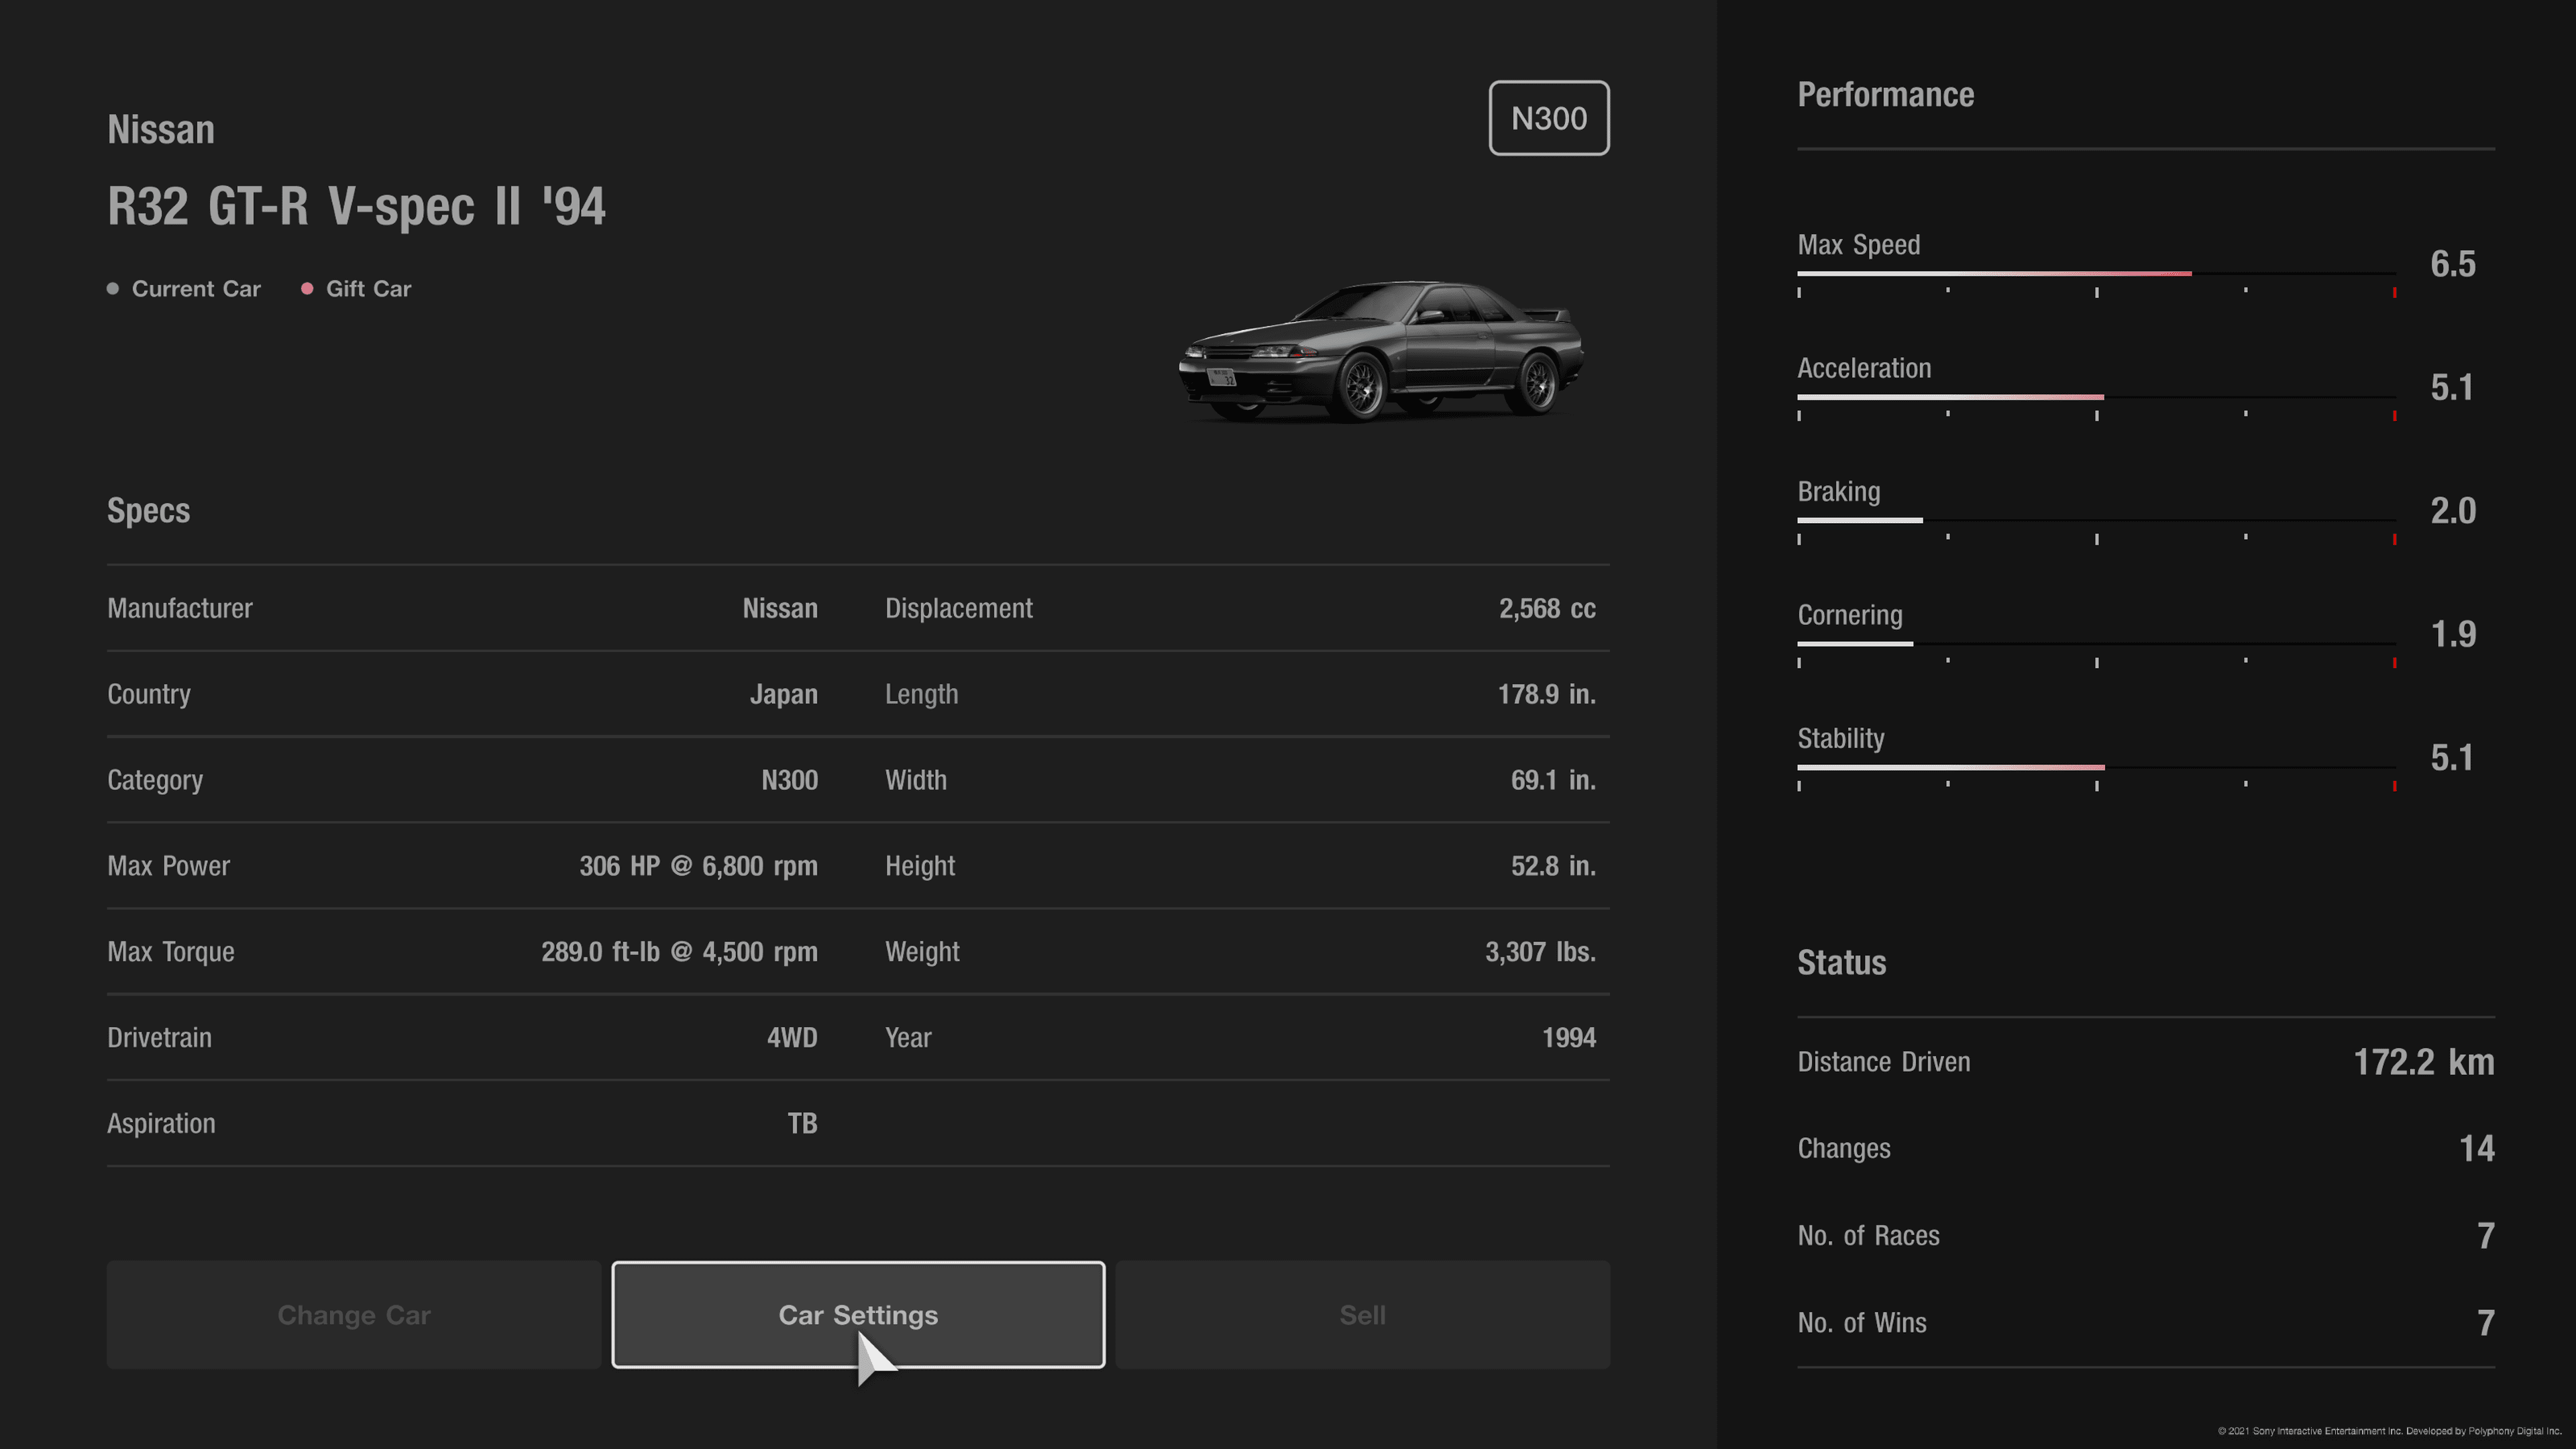2576x1449 pixels.
Task: Click the Cornering performance bar
Action: (2096, 644)
